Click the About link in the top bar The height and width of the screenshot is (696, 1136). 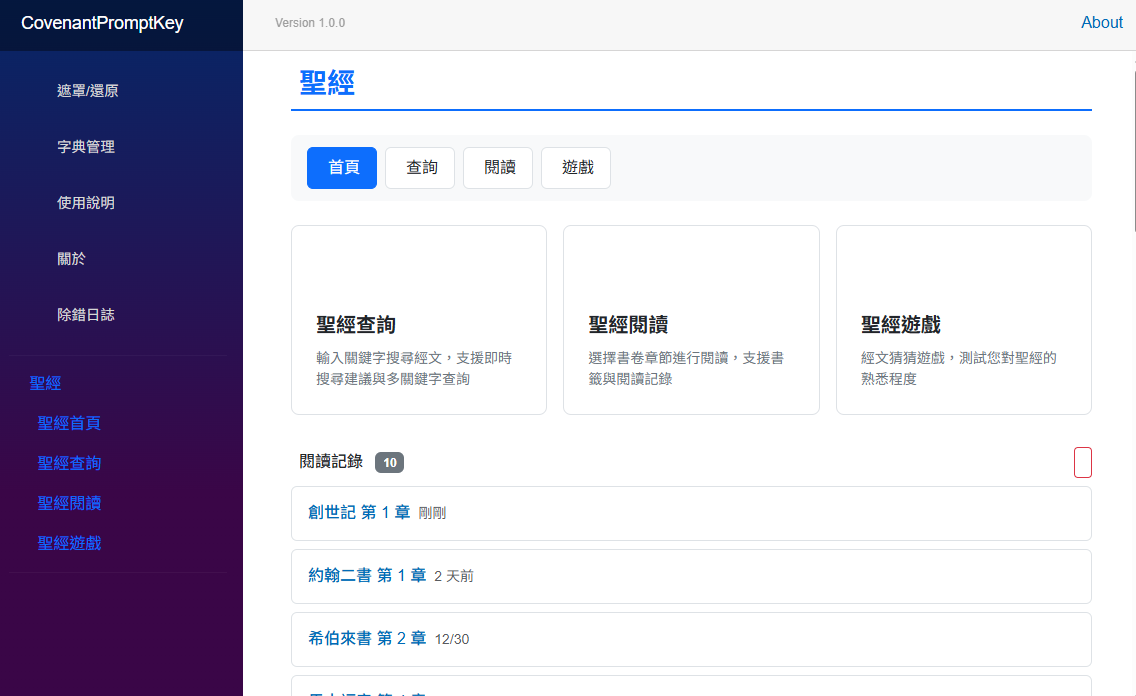pyautogui.click(x=1101, y=23)
